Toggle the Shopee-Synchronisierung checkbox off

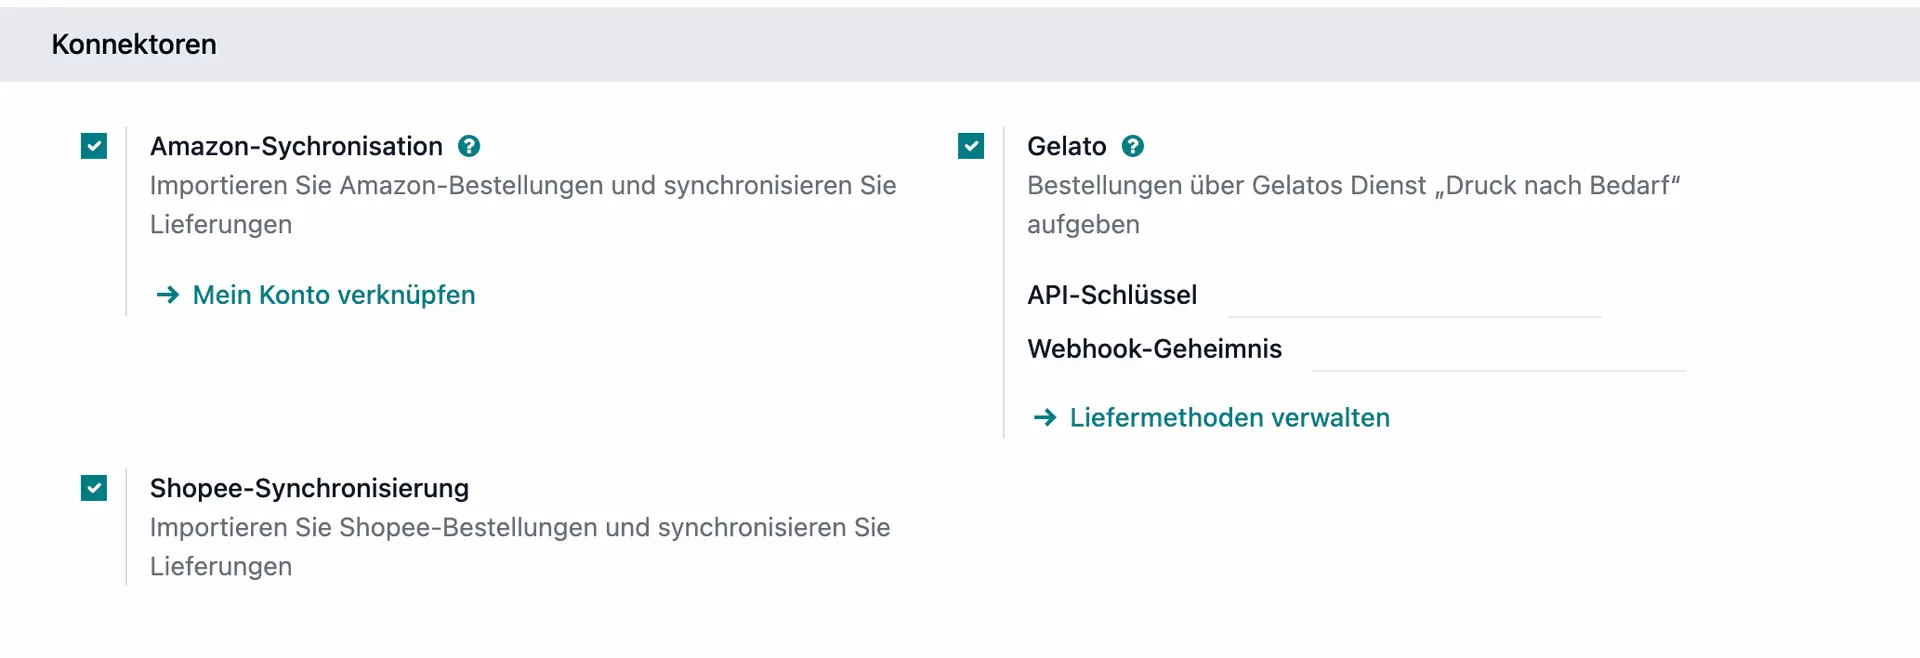coord(94,488)
